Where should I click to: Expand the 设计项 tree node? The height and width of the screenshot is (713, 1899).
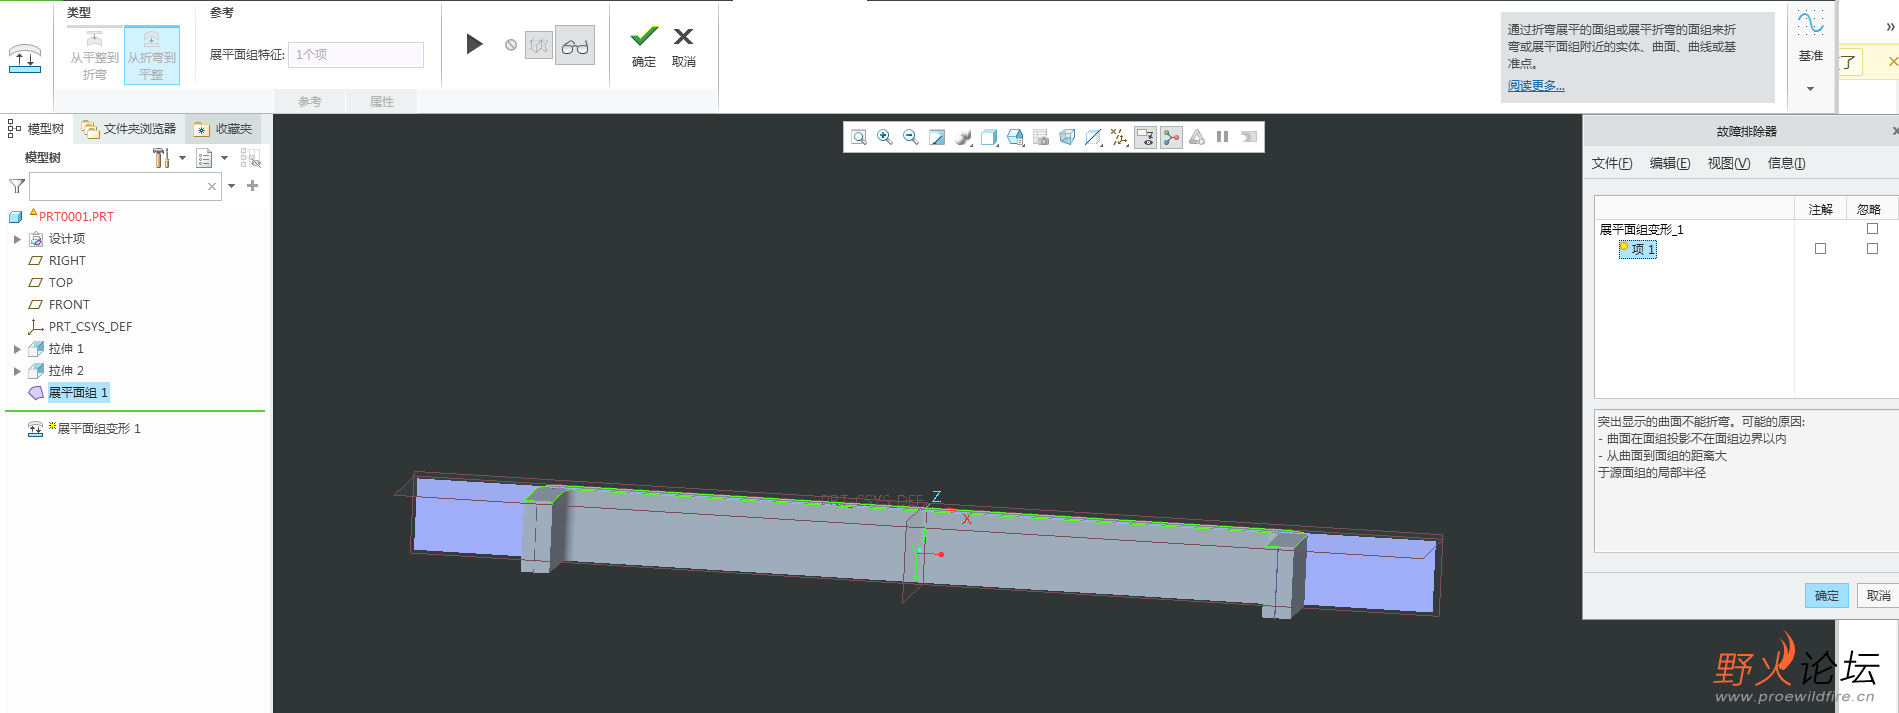pos(17,239)
